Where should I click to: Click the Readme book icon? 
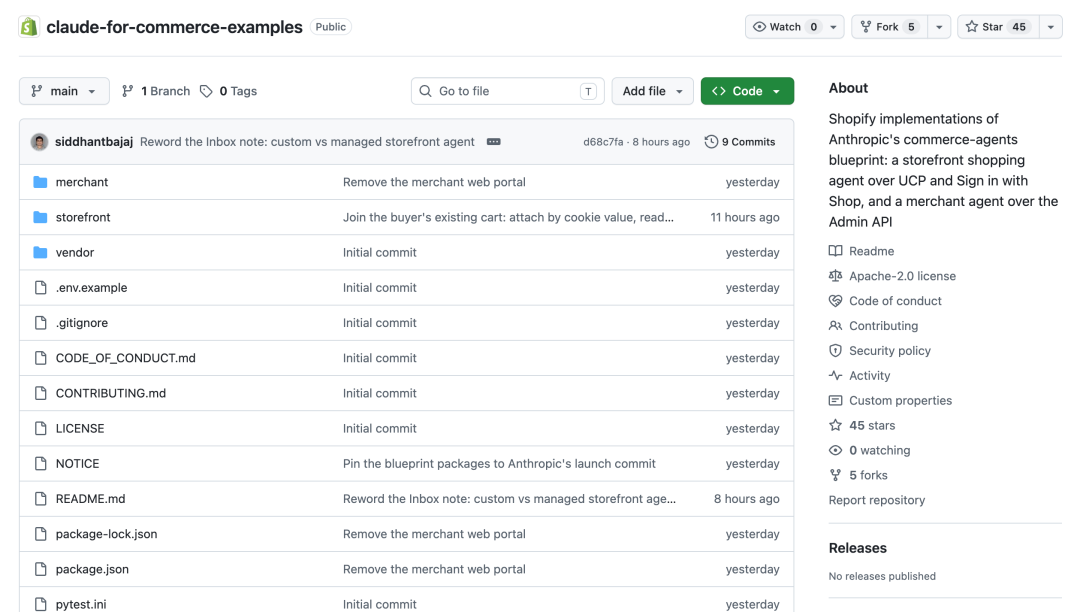pyautogui.click(x=835, y=251)
